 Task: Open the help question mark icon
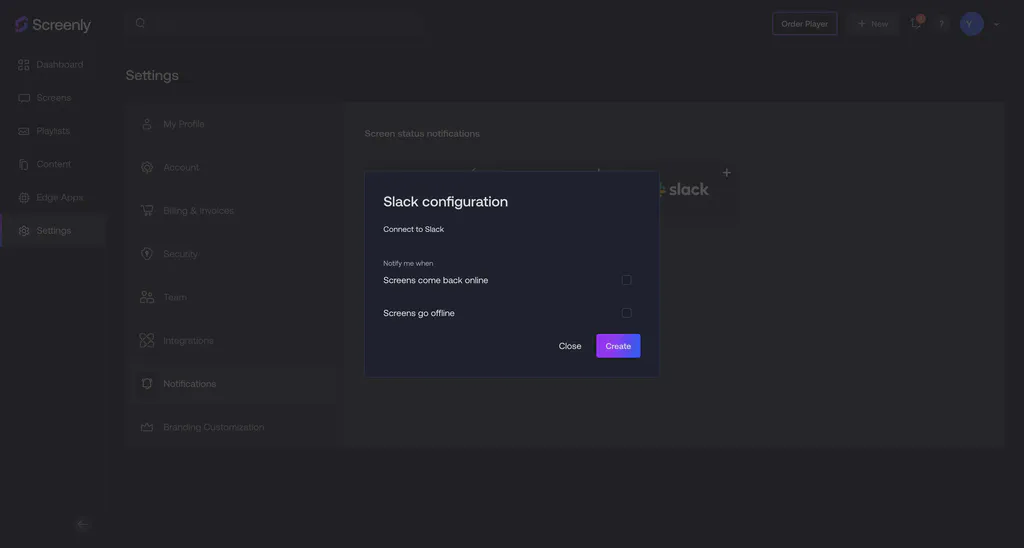pyautogui.click(x=941, y=24)
